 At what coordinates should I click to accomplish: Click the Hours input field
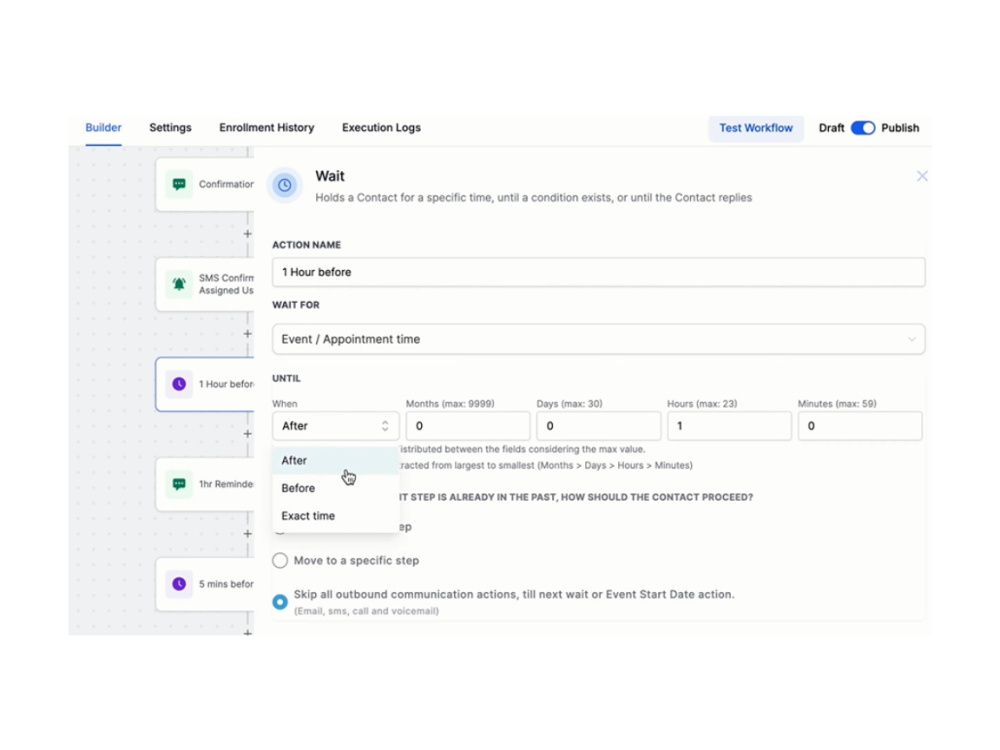coord(729,426)
